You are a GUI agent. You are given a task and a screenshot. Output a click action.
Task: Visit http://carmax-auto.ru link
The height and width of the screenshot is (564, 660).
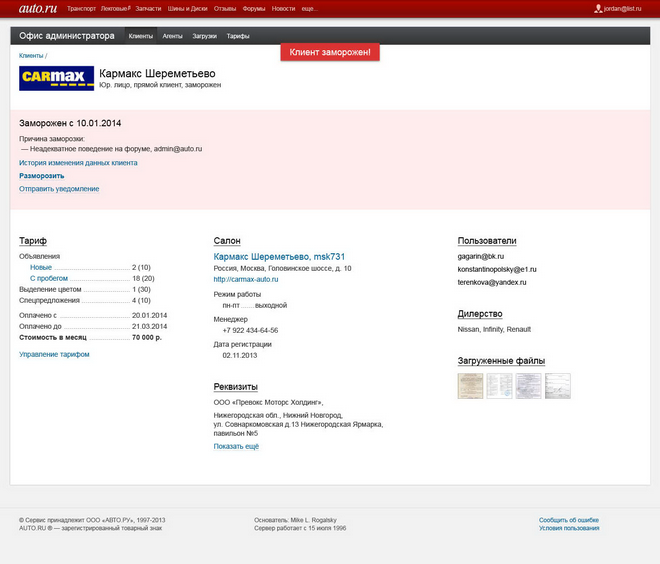coord(246,279)
